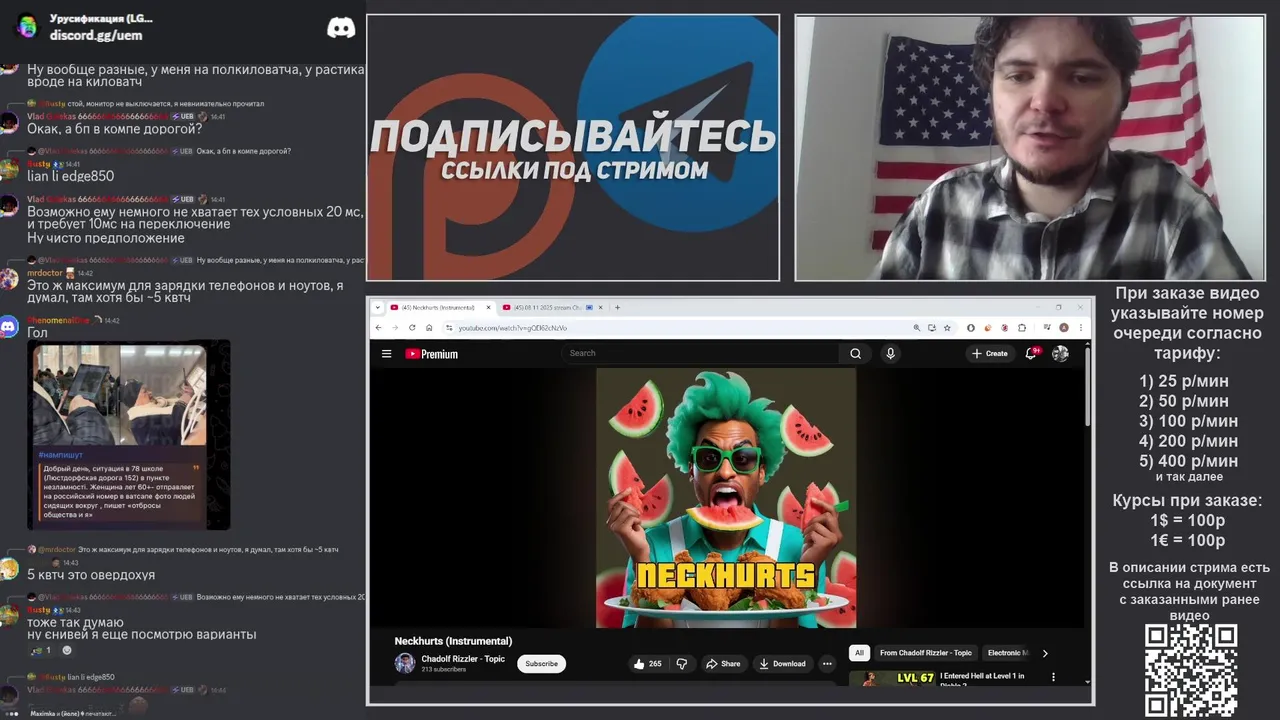The height and width of the screenshot is (720, 1280).
Task: Open the YouTube hamburger guide menu
Action: tap(386, 354)
